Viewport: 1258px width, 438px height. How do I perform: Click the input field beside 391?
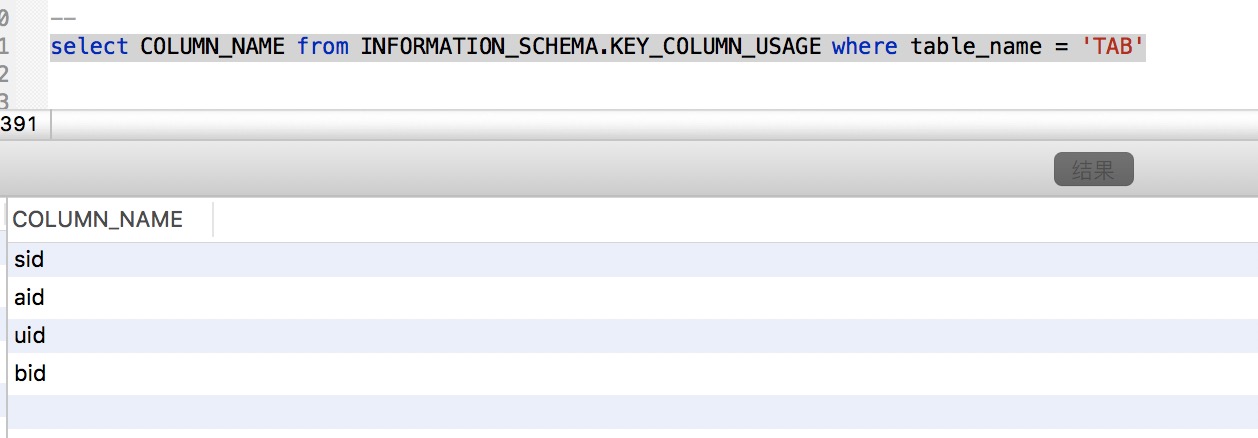tap(654, 124)
